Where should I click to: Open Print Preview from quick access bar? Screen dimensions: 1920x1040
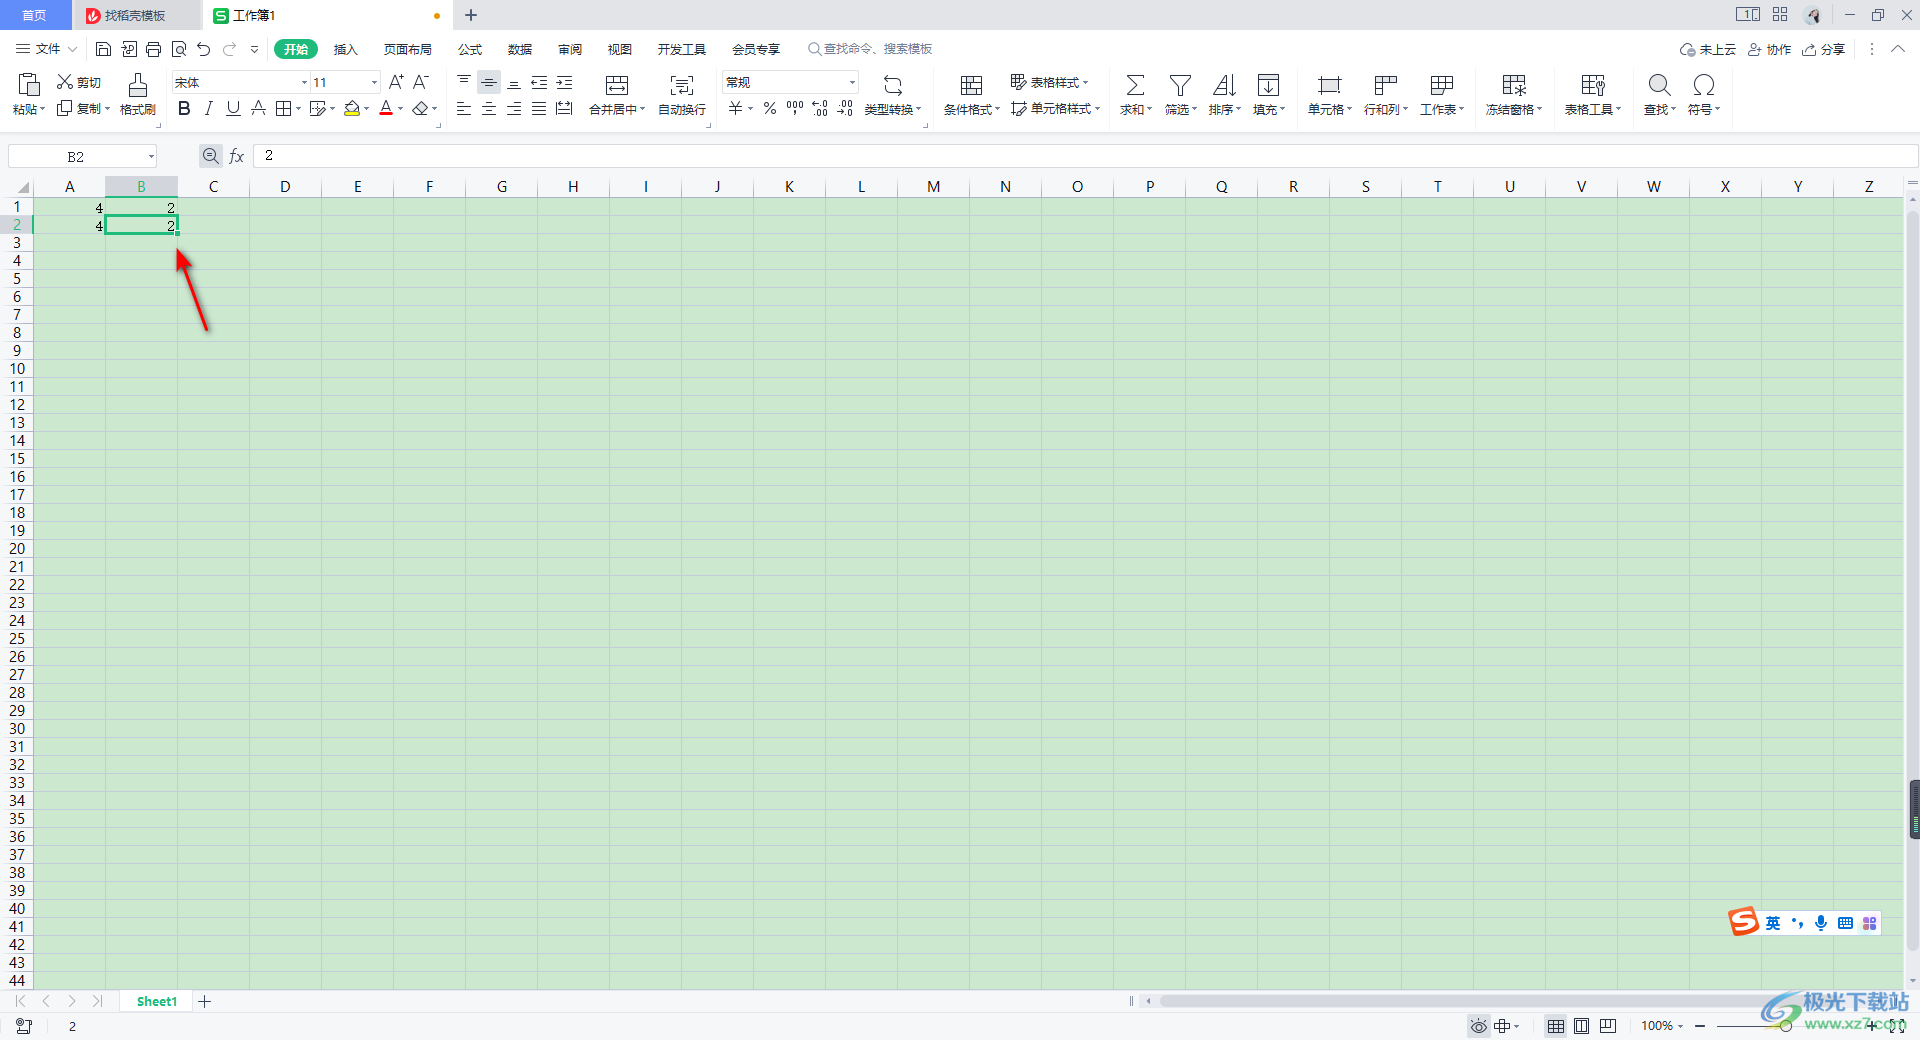click(x=179, y=49)
